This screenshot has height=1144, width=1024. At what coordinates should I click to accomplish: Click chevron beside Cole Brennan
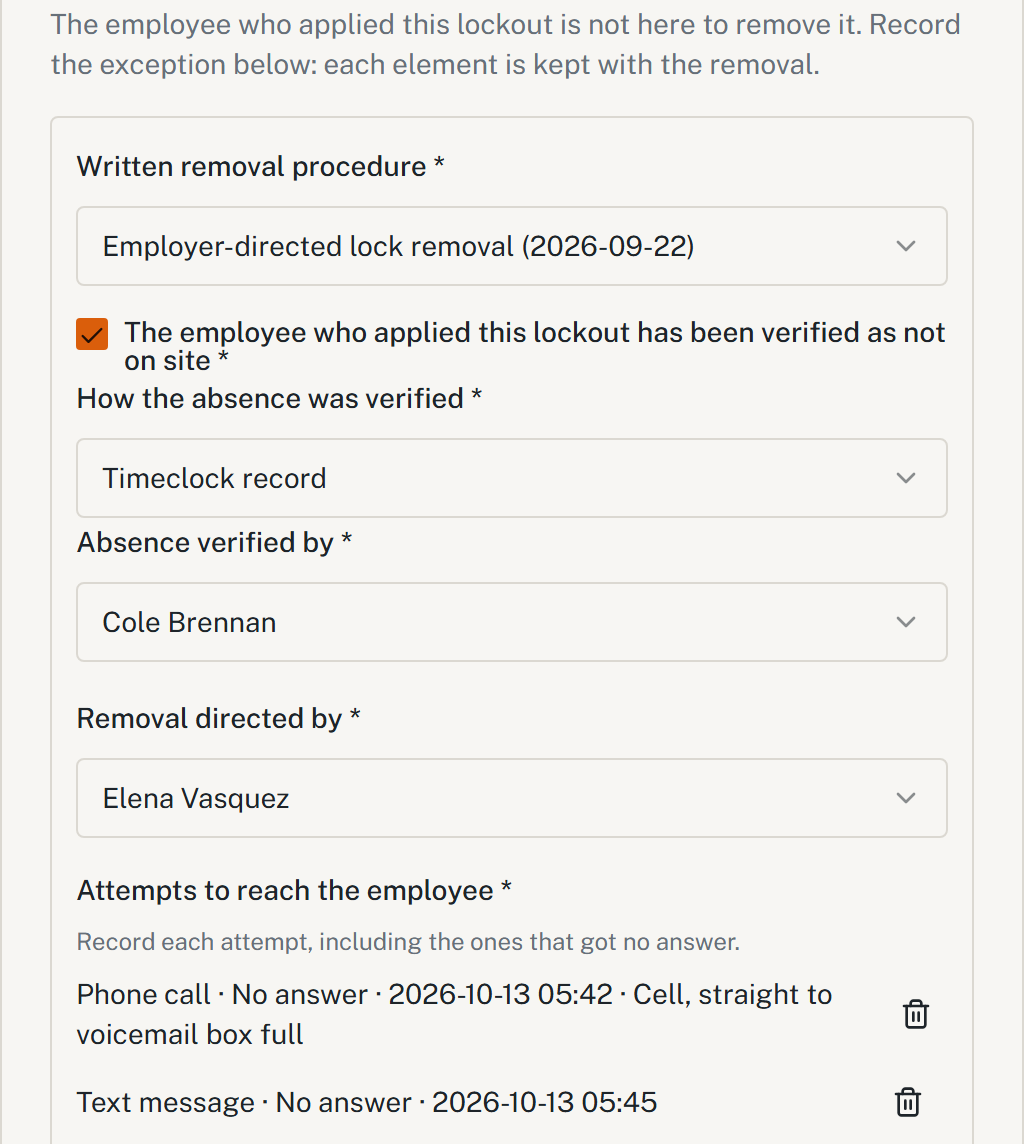click(x=905, y=622)
